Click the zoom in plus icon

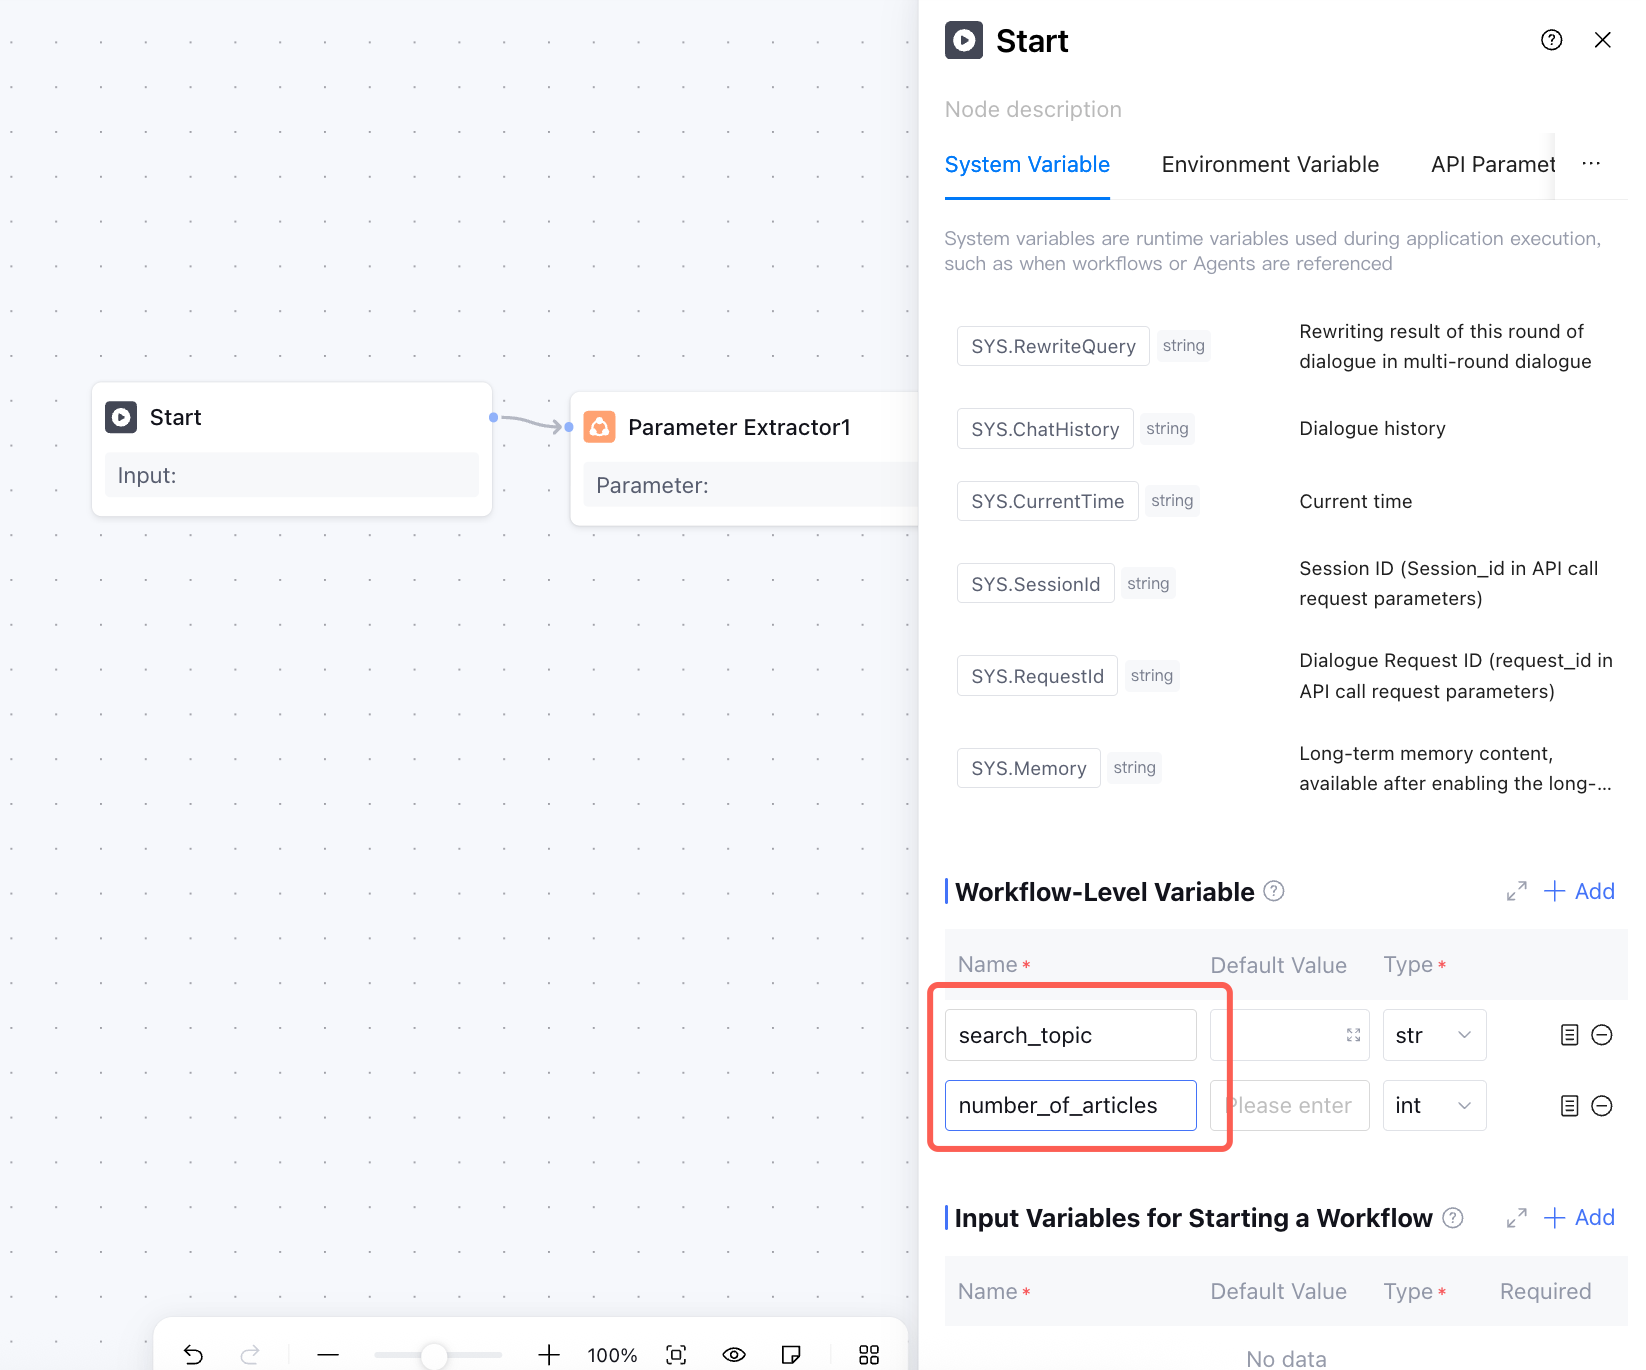tap(549, 1355)
